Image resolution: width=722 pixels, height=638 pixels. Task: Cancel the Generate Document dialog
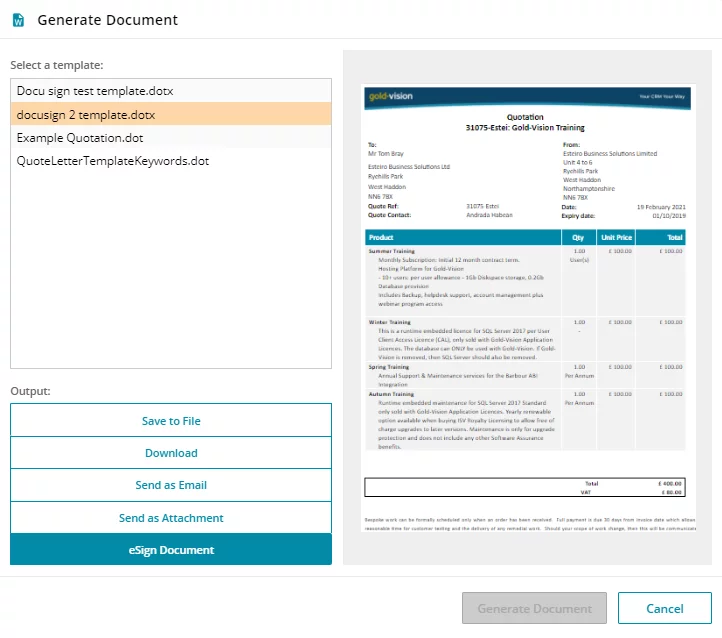pos(664,608)
